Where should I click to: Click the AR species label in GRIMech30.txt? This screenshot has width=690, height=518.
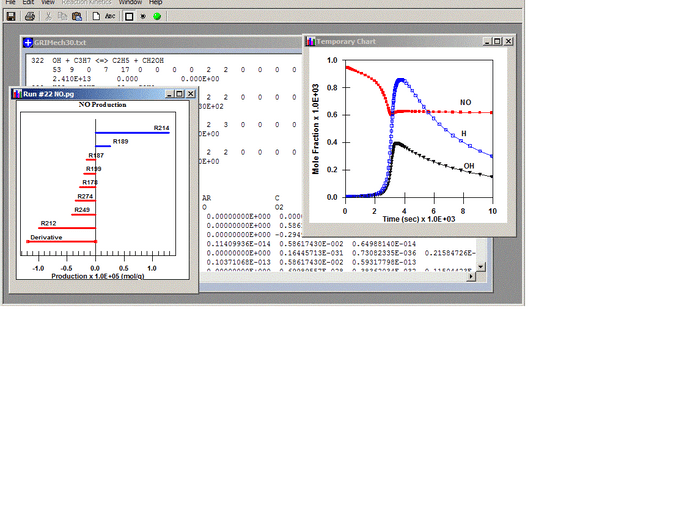(207, 198)
